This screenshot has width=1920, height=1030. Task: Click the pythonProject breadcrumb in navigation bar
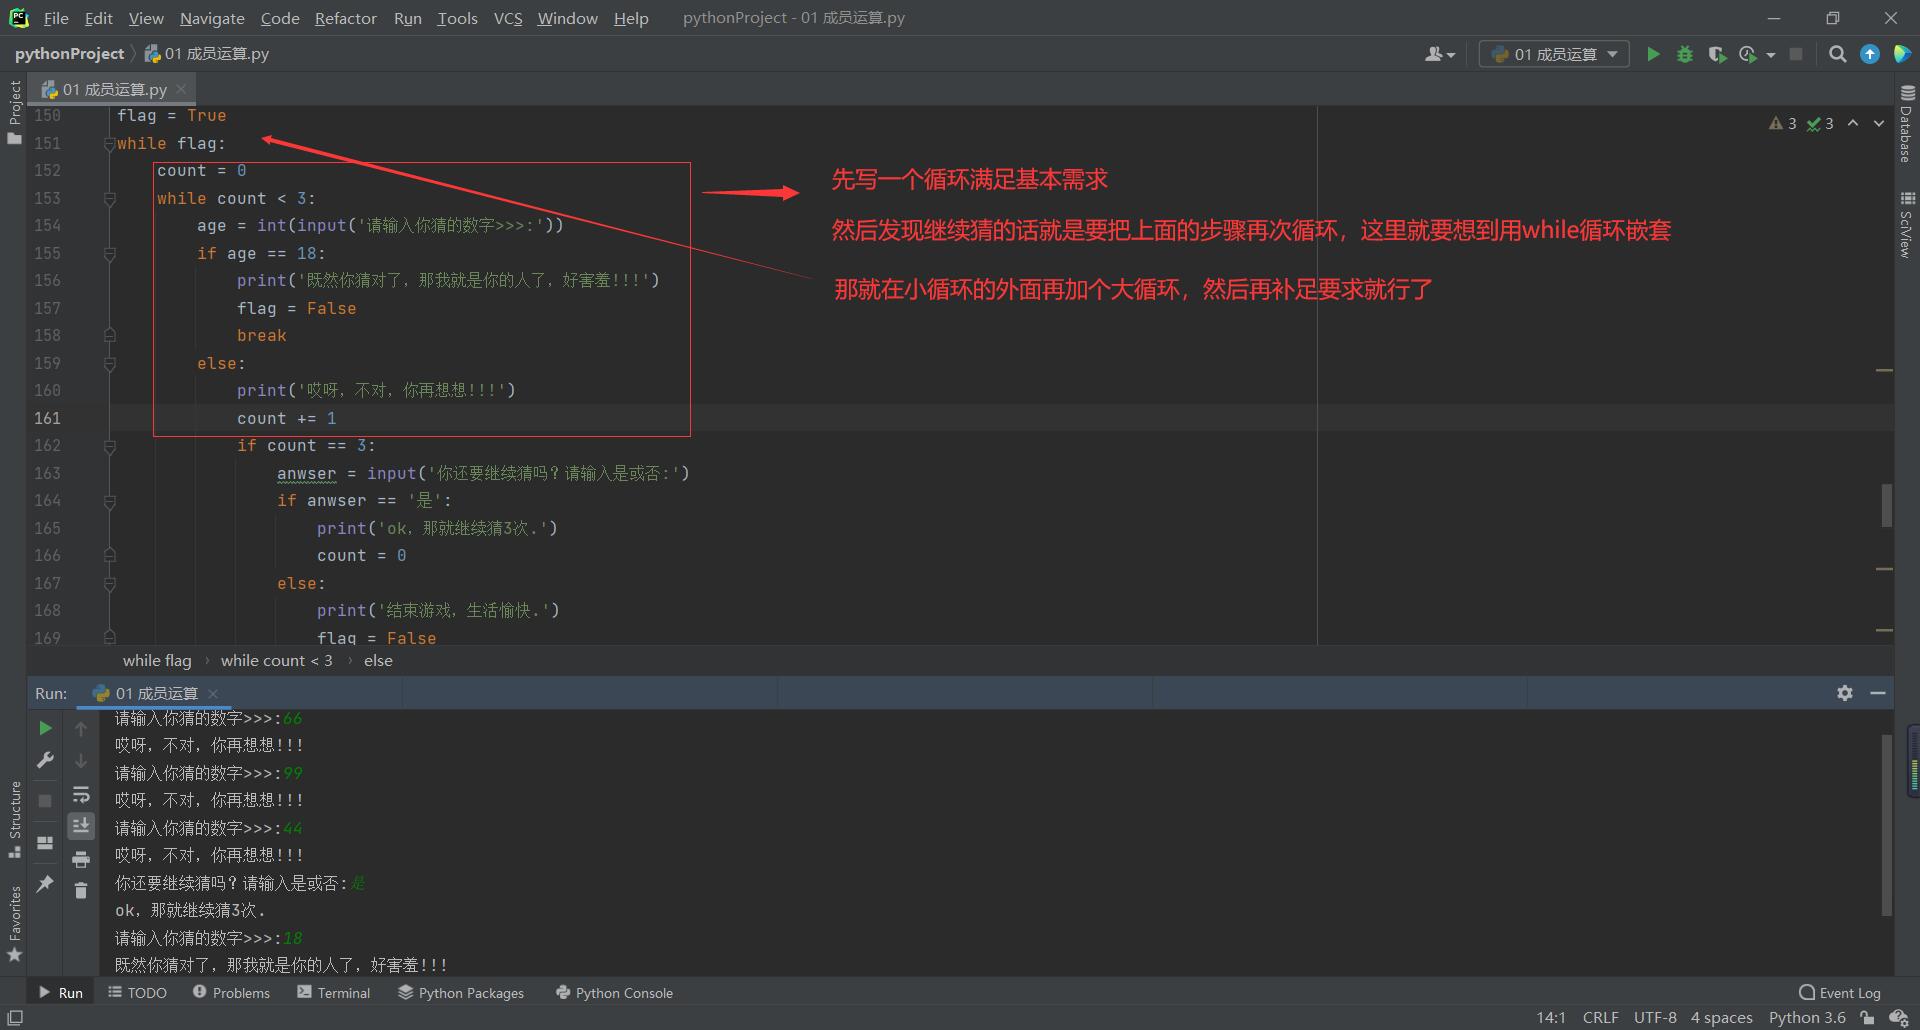click(69, 54)
